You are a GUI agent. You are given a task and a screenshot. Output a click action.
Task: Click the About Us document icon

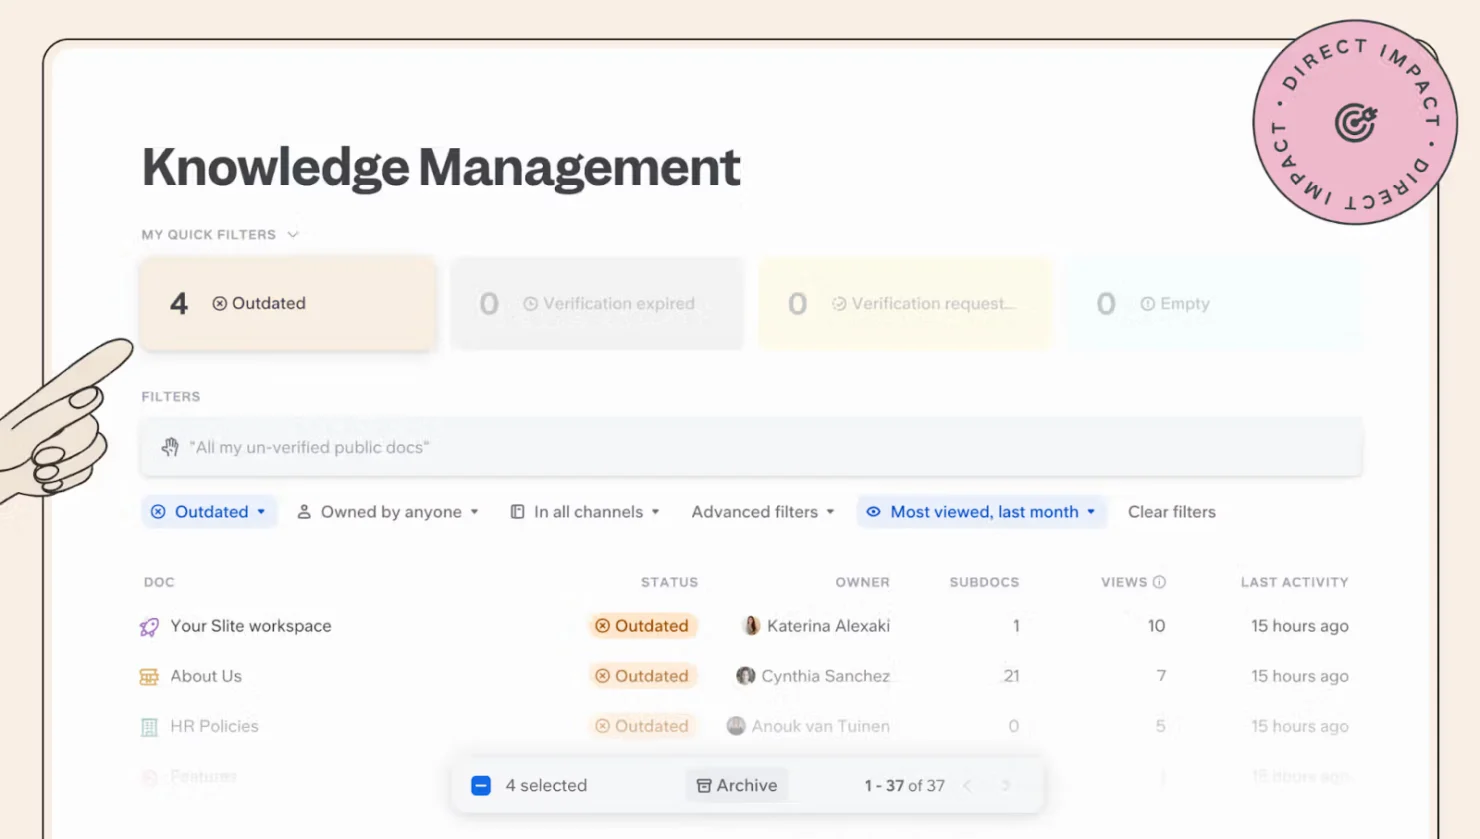click(x=149, y=677)
